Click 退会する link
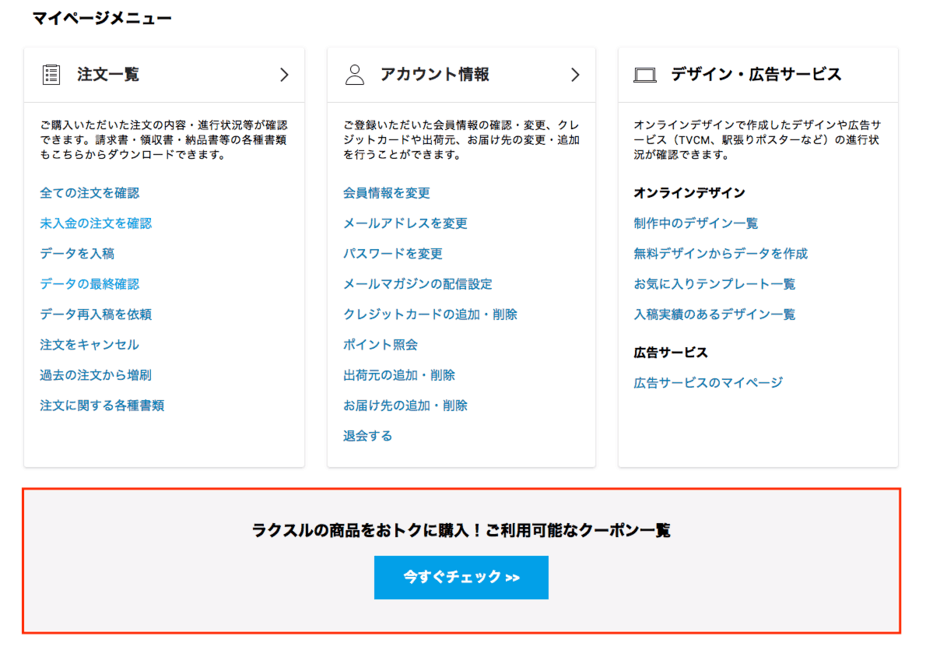The image size is (940, 650). 367,436
